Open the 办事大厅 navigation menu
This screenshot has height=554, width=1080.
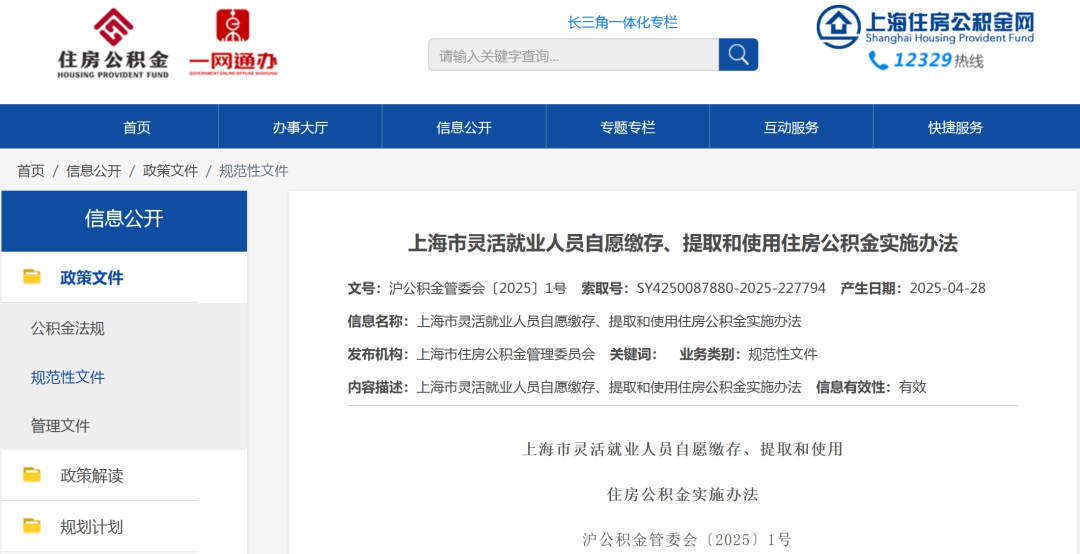pos(300,127)
